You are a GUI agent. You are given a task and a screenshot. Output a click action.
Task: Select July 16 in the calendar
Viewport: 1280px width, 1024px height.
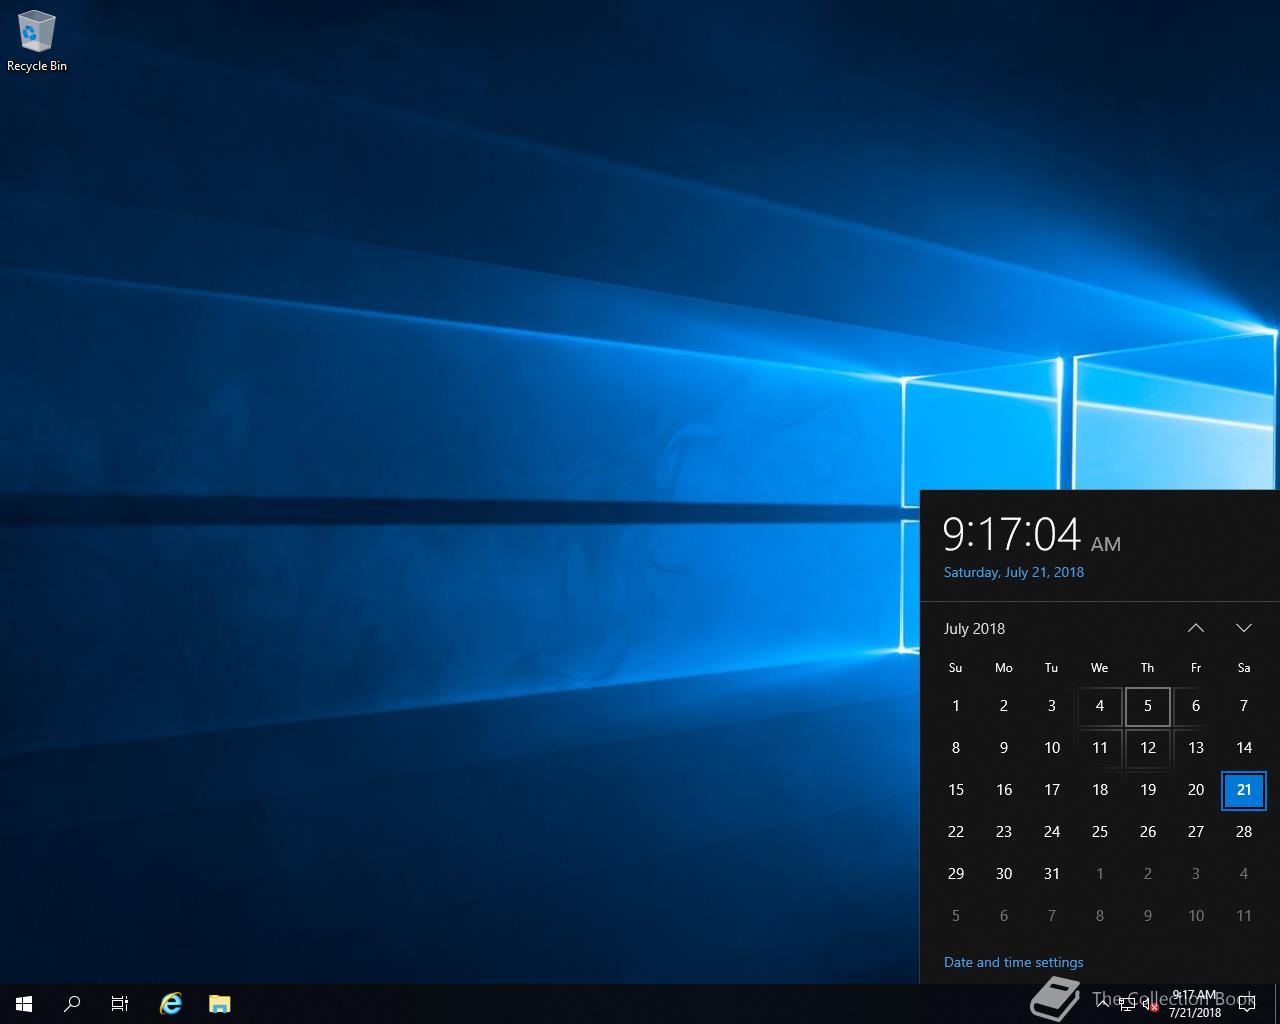point(1004,790)
